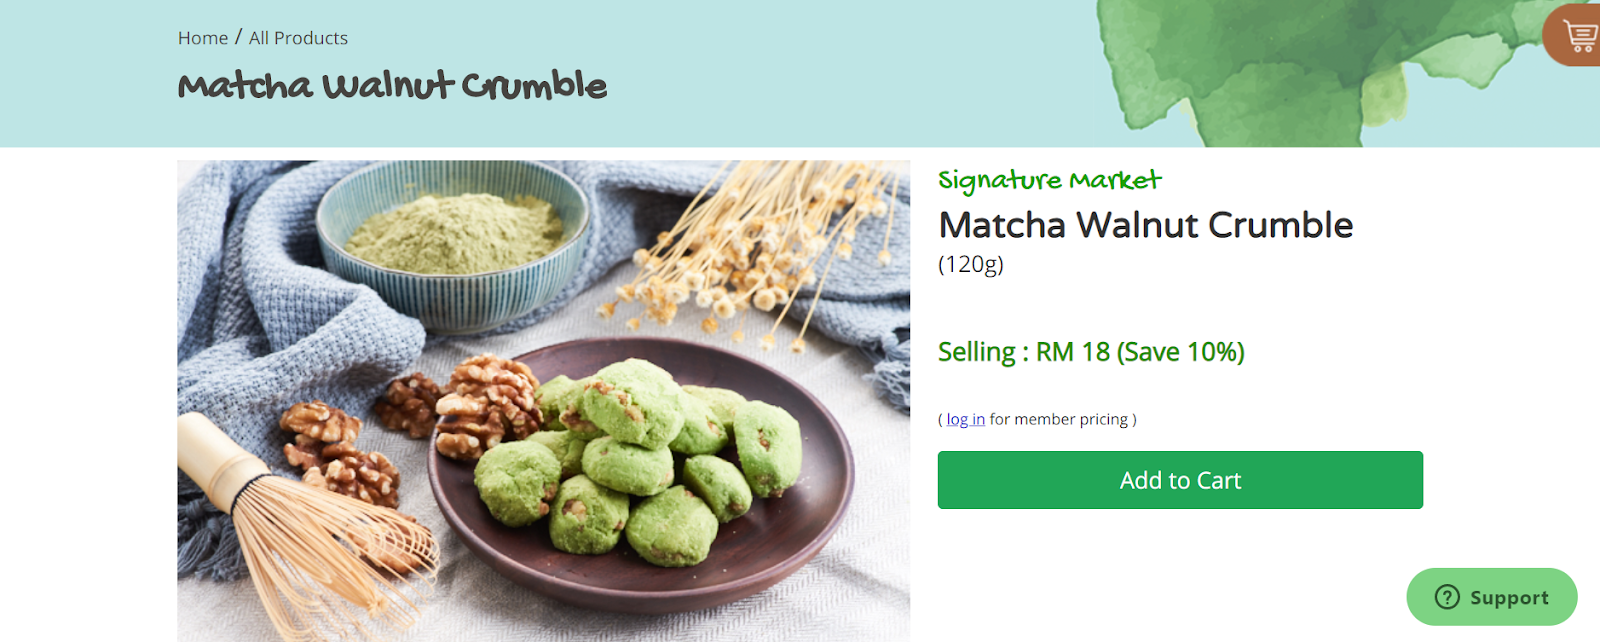Open the shopping cart icon

click(x=1576, y=34)
